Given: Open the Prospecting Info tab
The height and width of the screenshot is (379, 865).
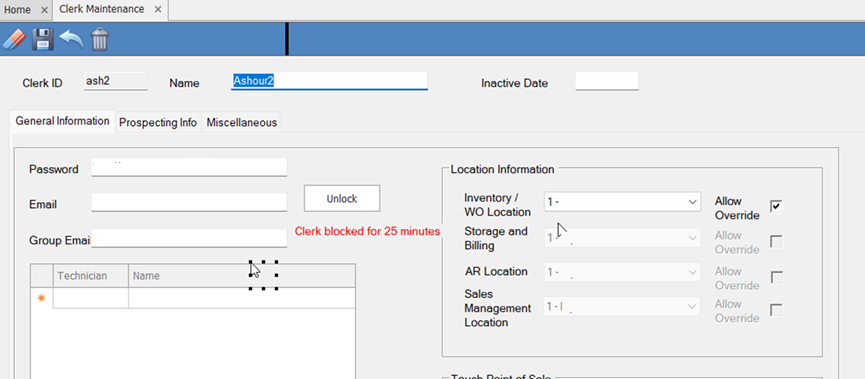Looking at the screenshot, I should pos(158,122).
